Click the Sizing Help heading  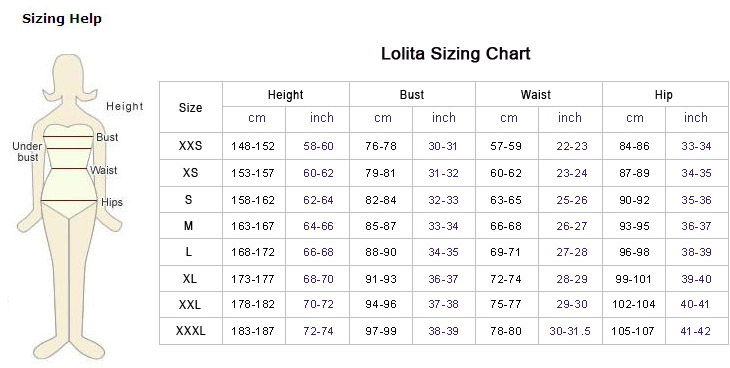click(62, 19)
